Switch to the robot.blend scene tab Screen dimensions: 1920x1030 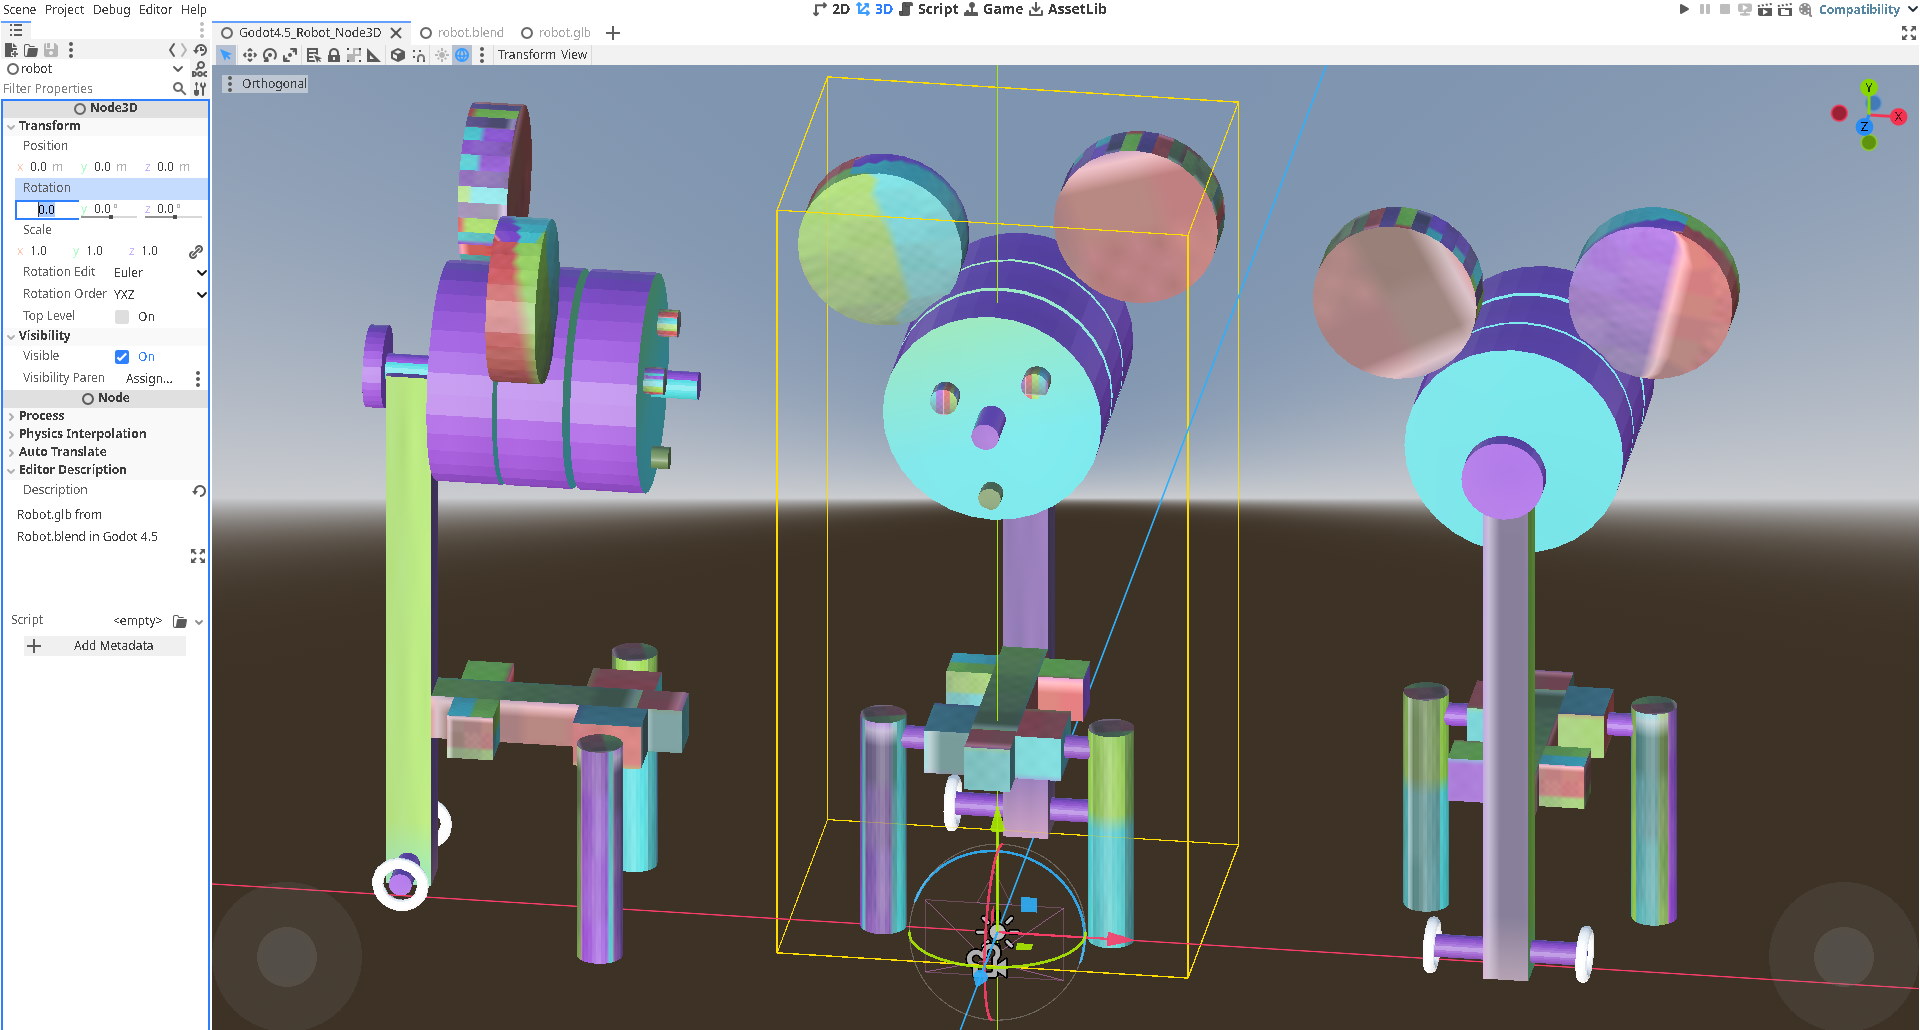(470, 32)
